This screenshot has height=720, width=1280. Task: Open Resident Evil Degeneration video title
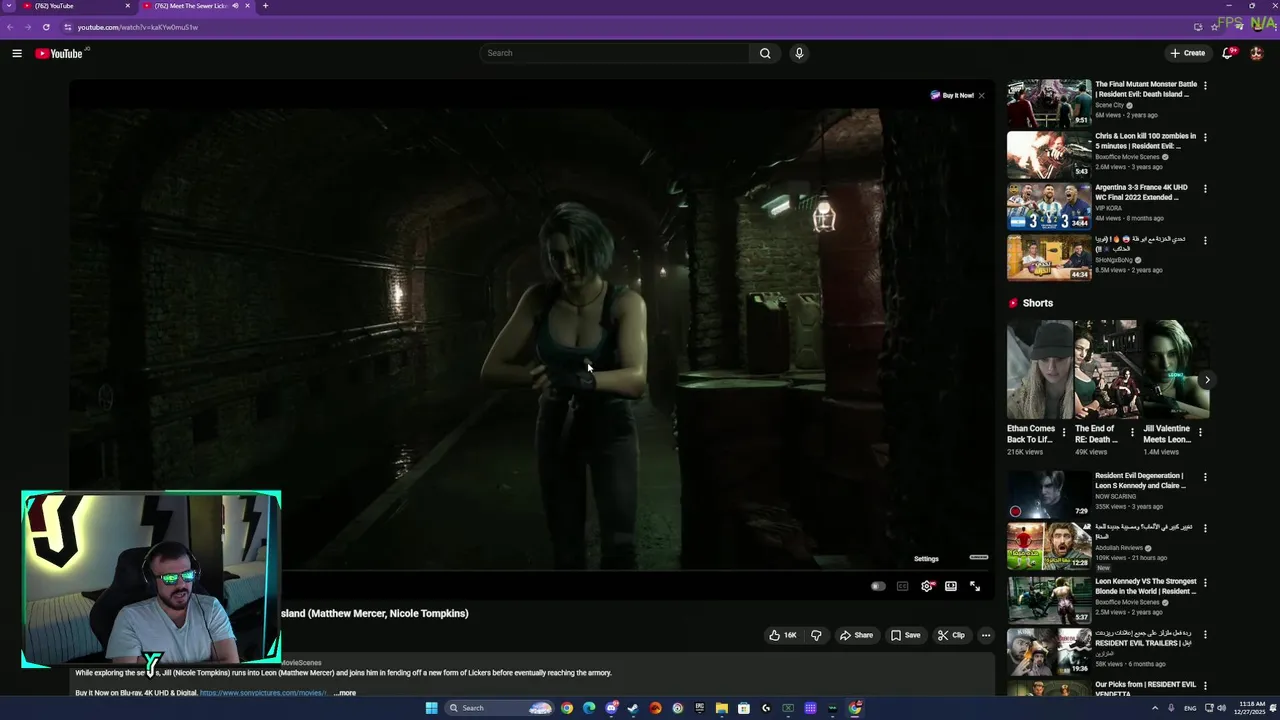1140,481
